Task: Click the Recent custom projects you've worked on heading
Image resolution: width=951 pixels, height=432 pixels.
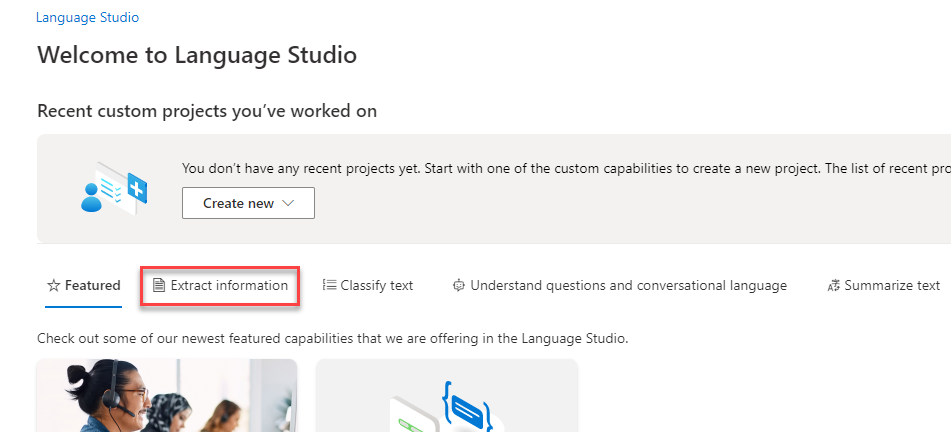Action: (207, 111)
